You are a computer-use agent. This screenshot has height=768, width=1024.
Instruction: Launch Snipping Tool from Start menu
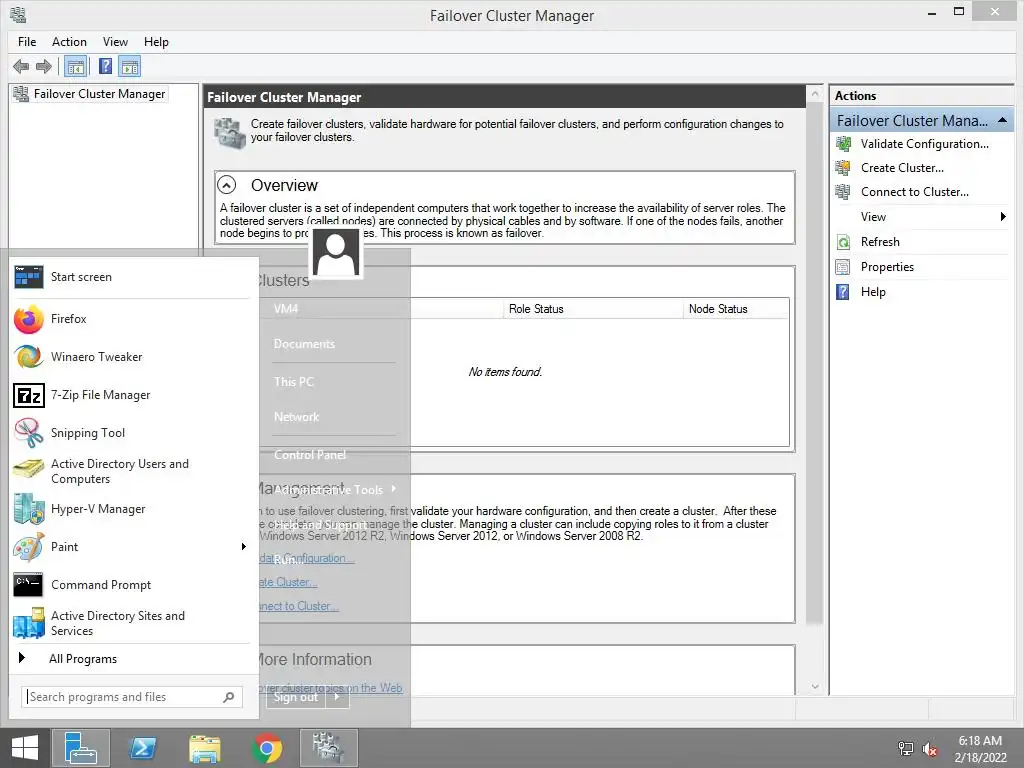131,432
